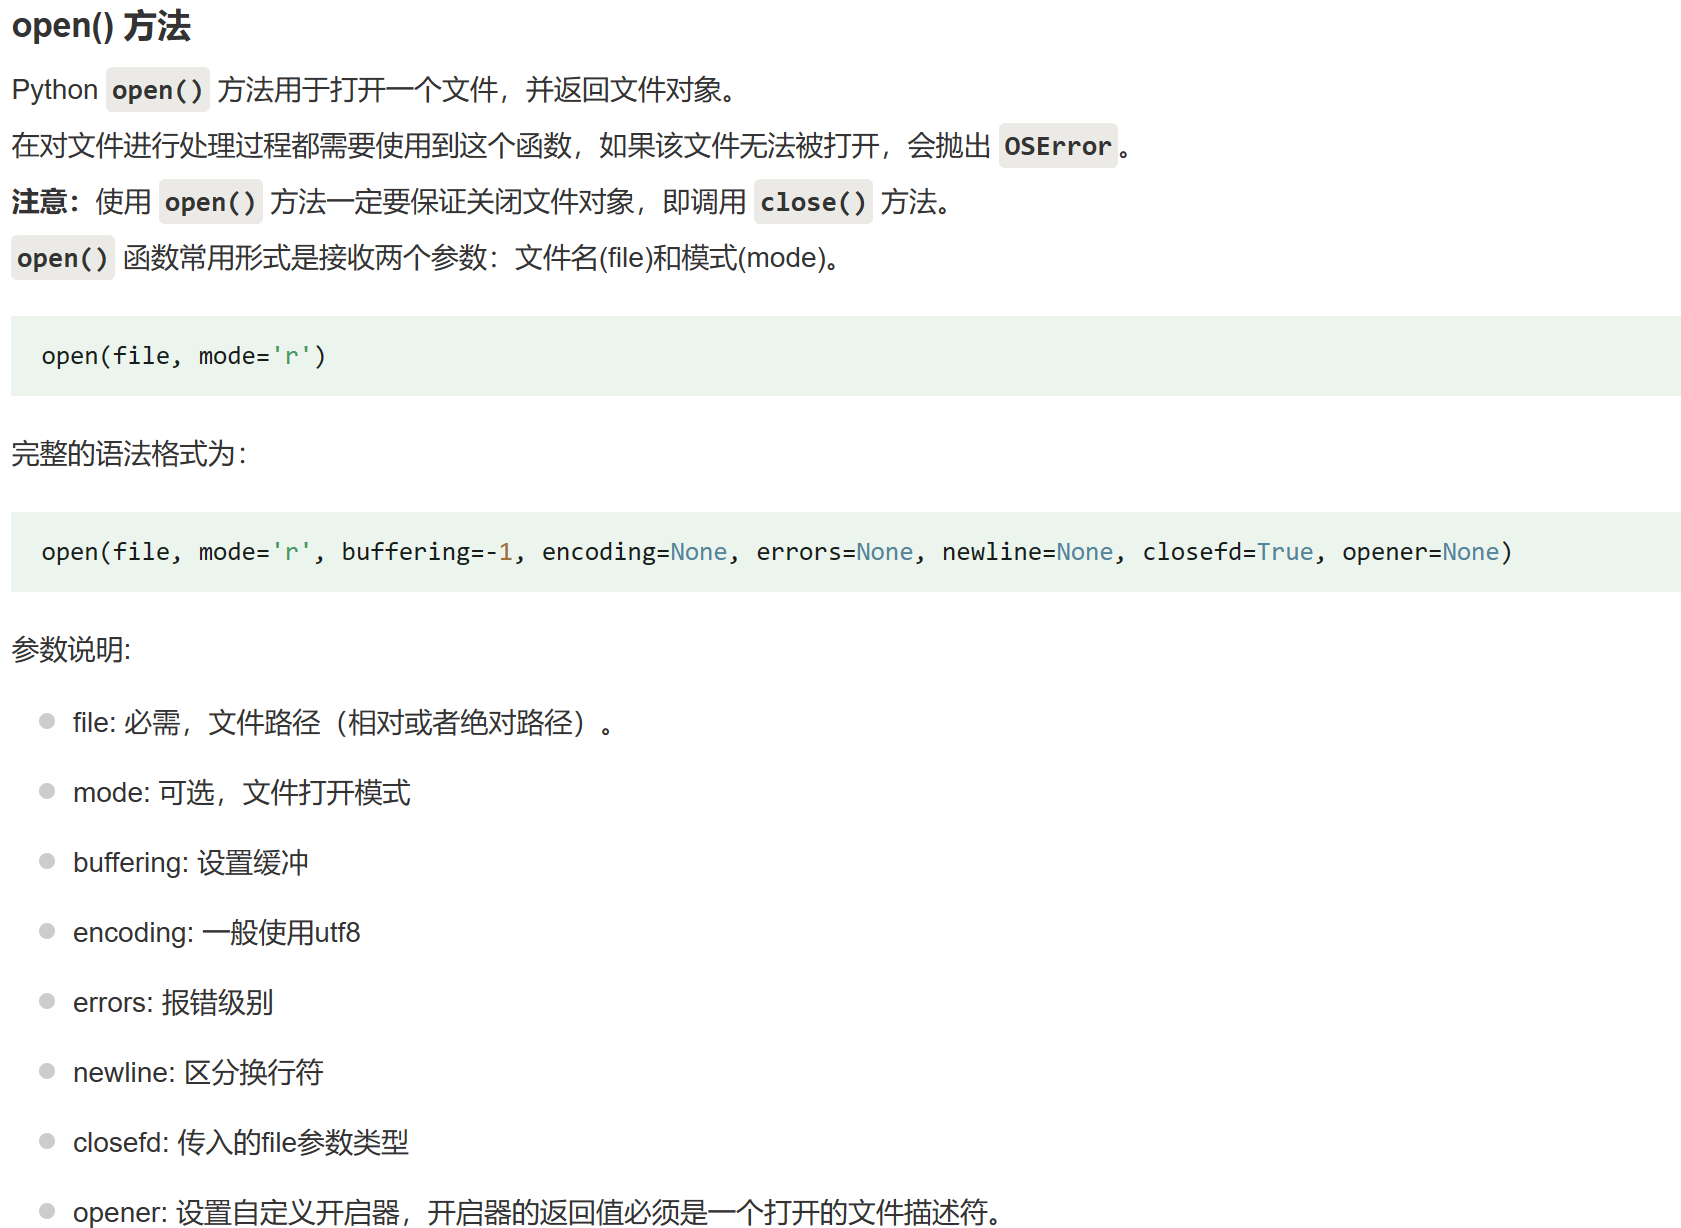Viewport: 1681px width, 1228px height.
Task: Click the 'close()' inline code
Action: point(813,202)
